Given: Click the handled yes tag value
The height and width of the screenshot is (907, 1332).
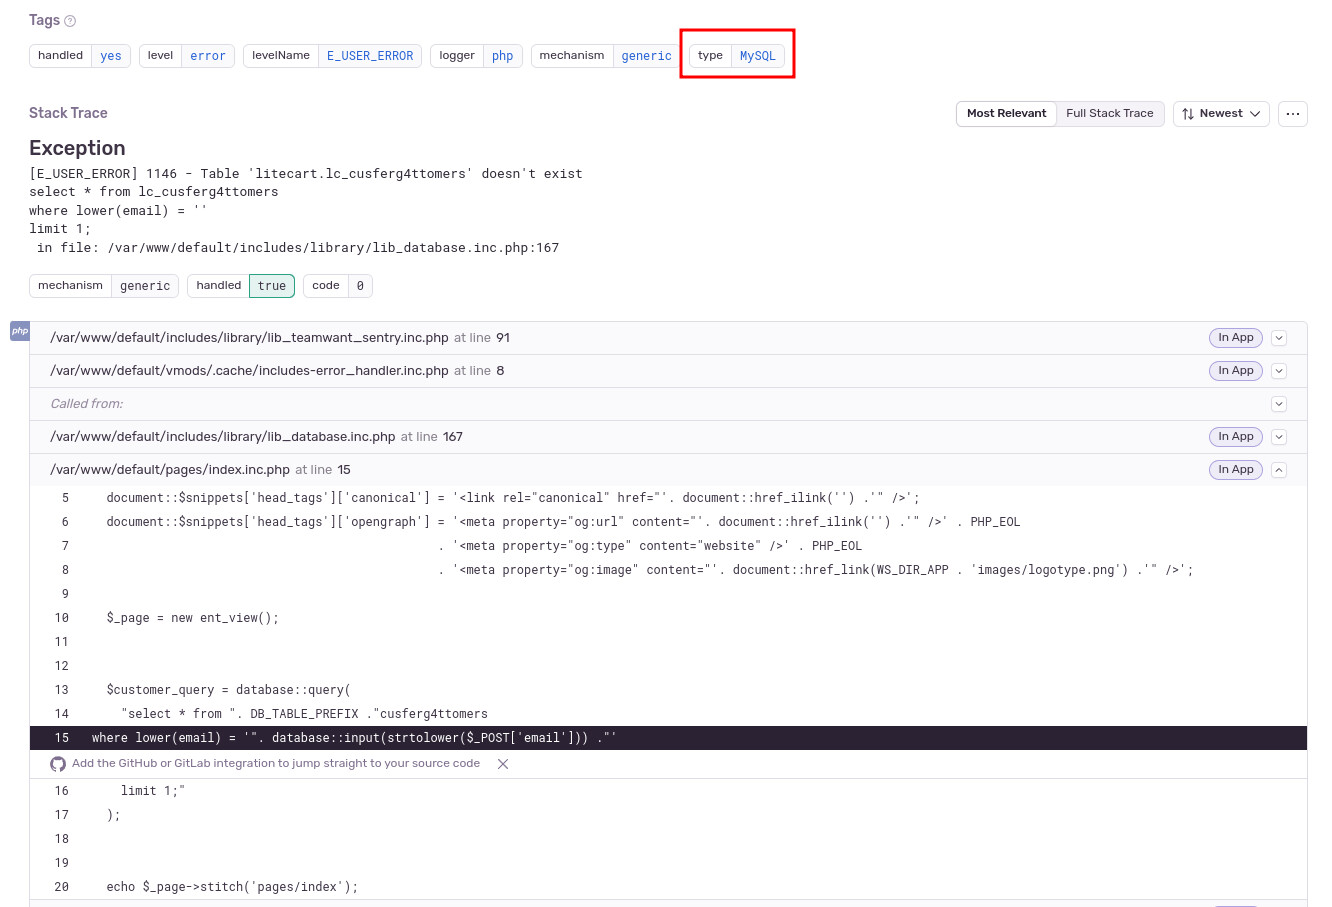Looking at the screenshot, I should point(111,56).
